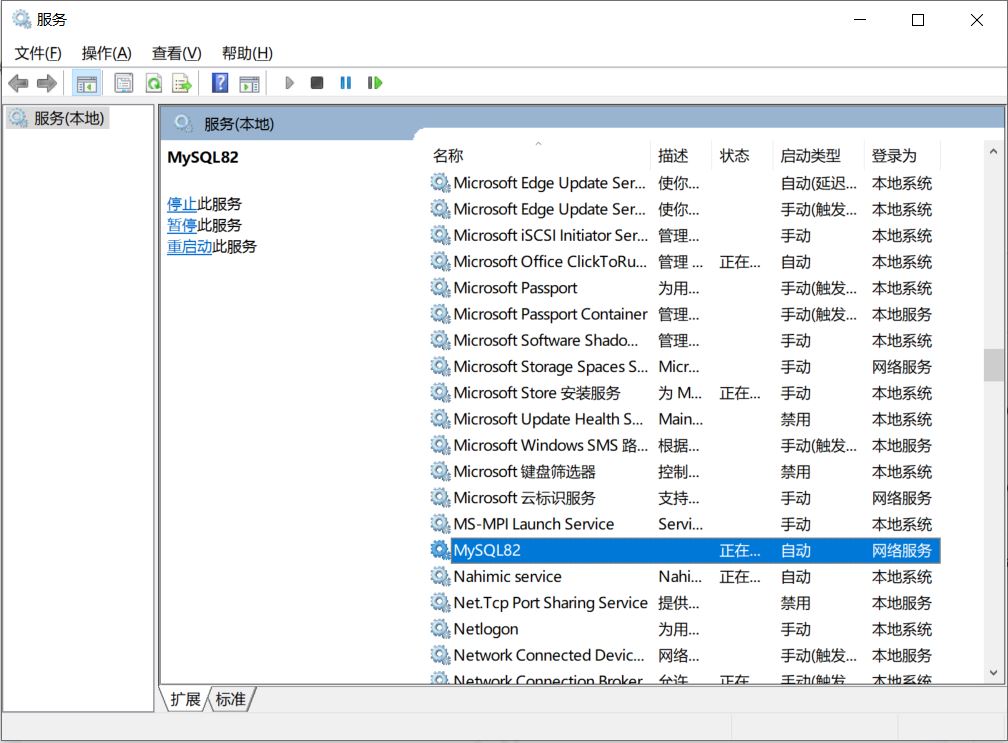Click 网络服务 login cell of MySQL82
The width and height of the screenshot is (1008, 743).
click(901, 550)
